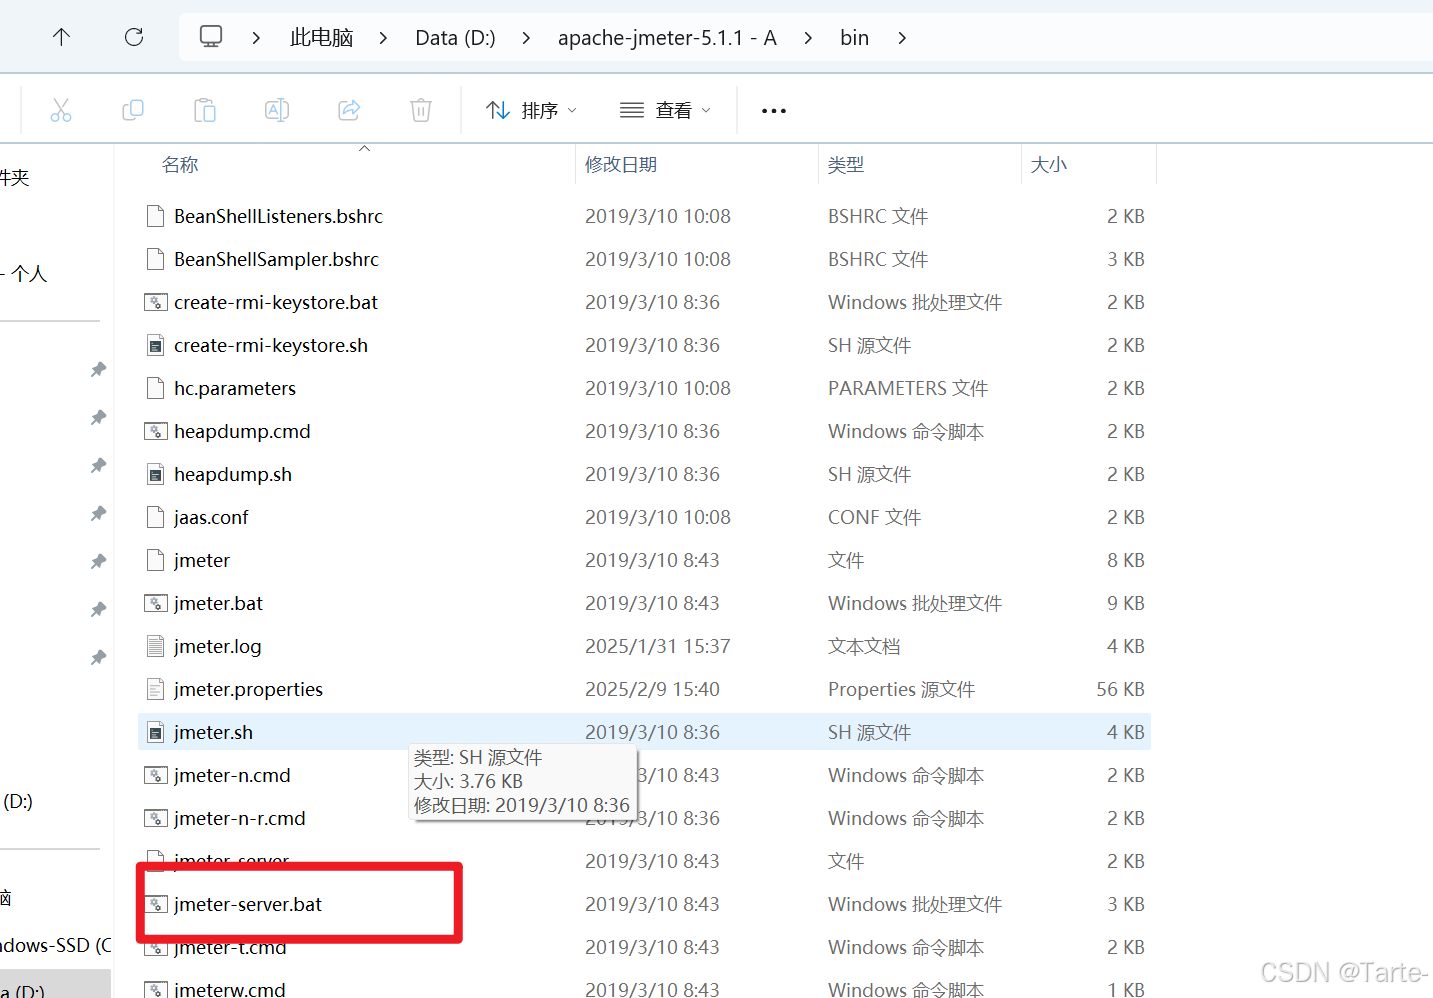
Task: Click the icon of jaas.conf
Action: 155,517
